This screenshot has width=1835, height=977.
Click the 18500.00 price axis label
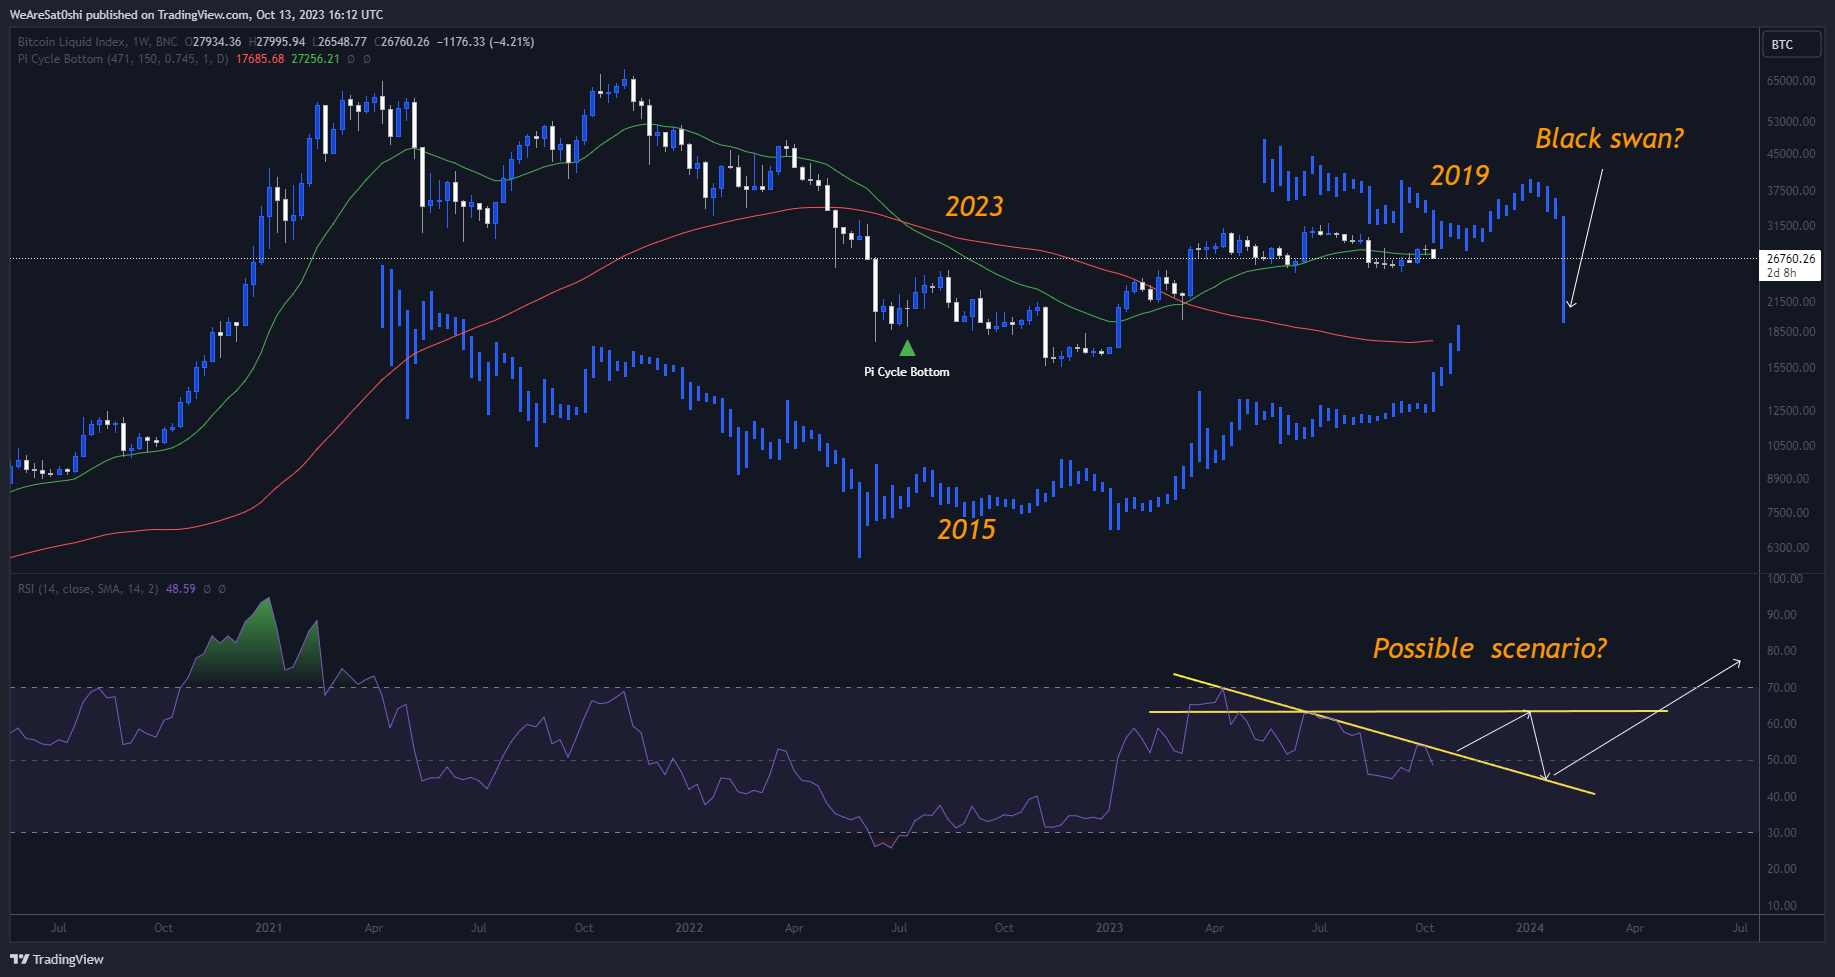(1791, 332)
